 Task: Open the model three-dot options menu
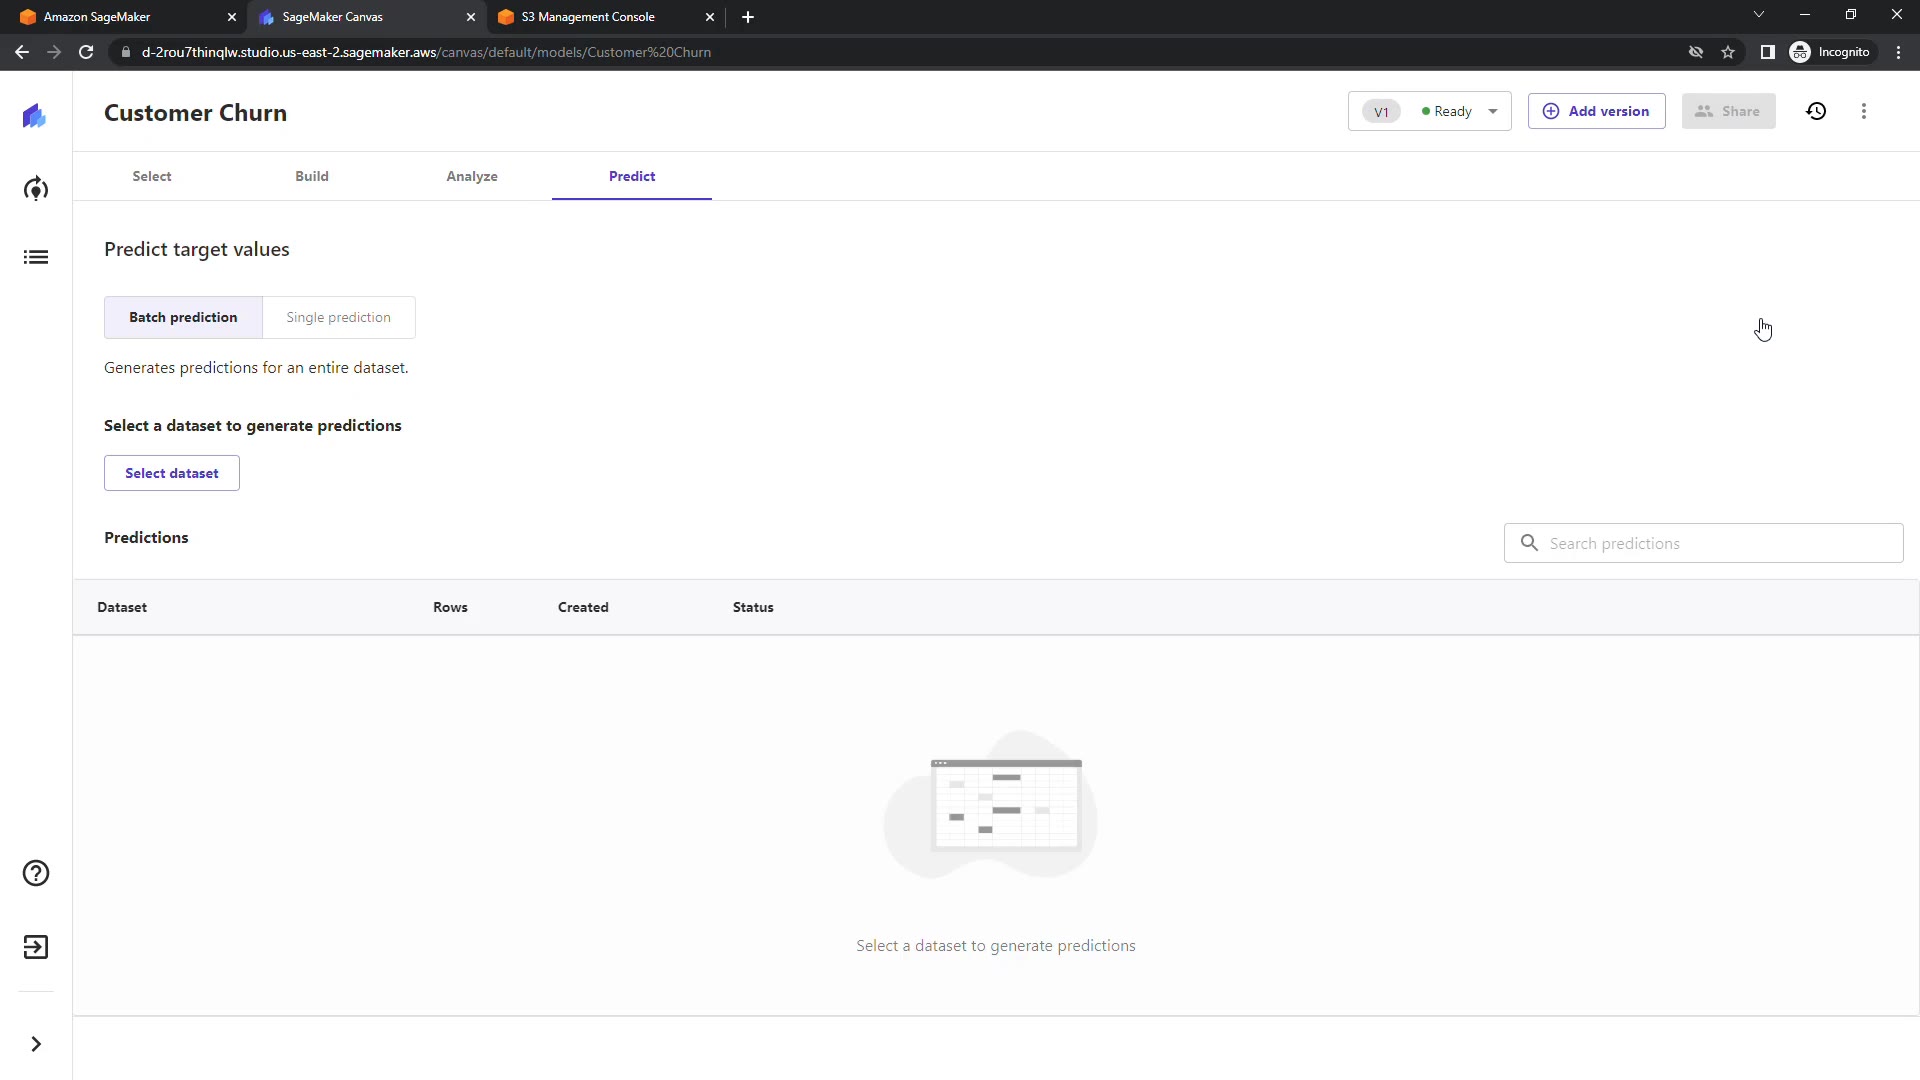[1864, 111]
